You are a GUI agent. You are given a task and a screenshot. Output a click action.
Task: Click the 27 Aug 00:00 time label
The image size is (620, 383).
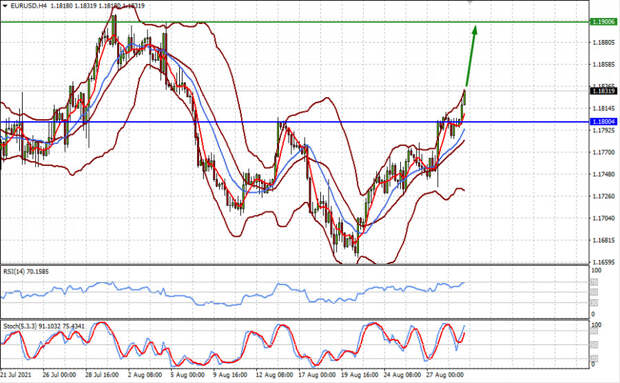[x=445, y=375]
